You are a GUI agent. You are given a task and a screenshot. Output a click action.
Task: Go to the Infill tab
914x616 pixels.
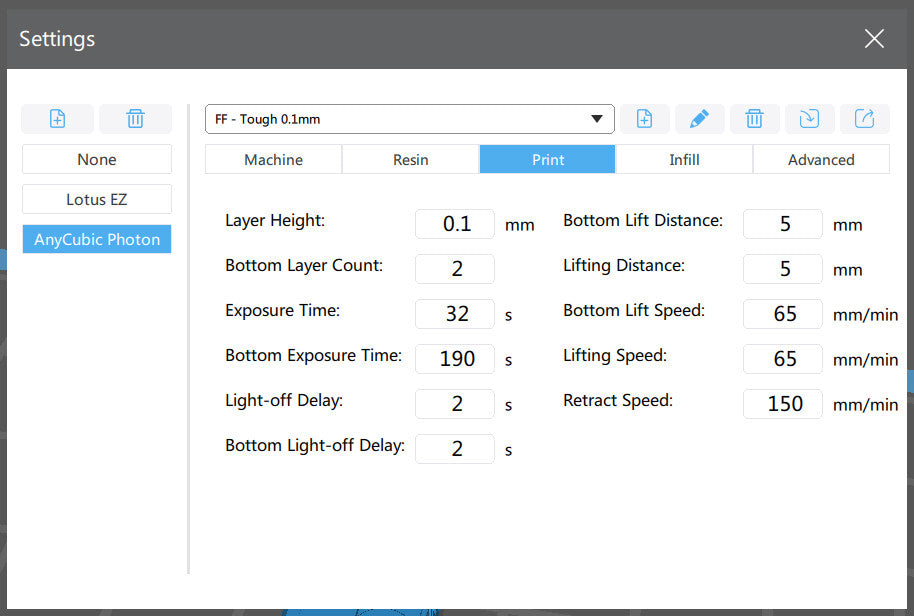click(684, 160)
